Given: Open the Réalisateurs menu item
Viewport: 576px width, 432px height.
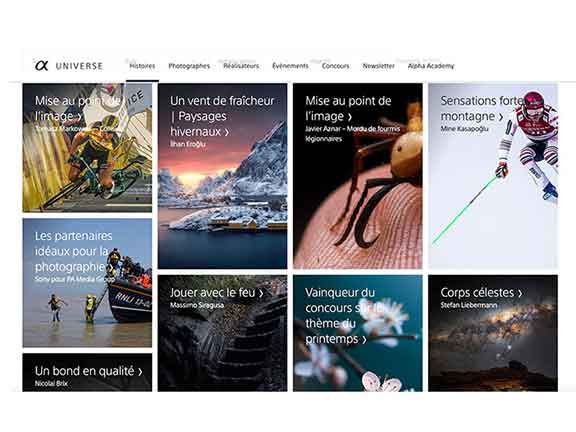Looking at the screenshot, I should [241, 66].
